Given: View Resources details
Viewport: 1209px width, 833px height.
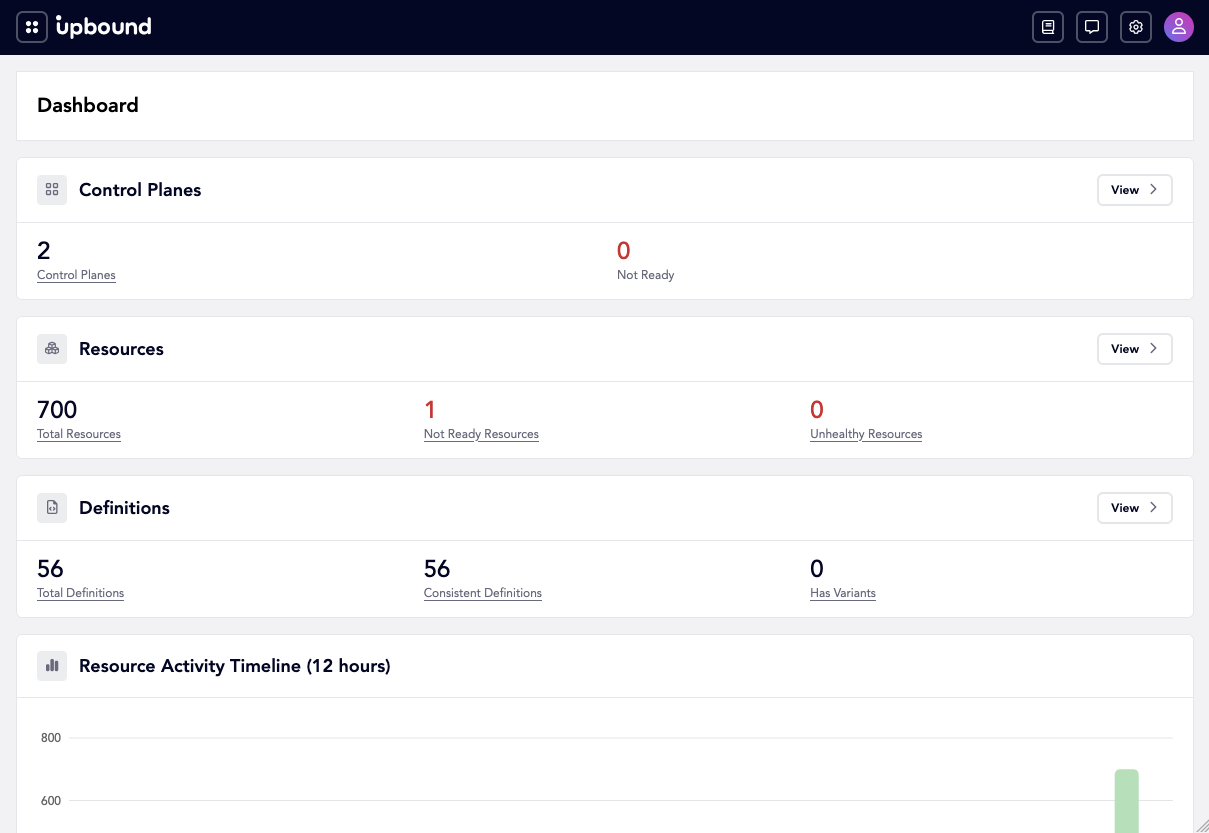Looking at the screenshot, I should pos(1135,349).
